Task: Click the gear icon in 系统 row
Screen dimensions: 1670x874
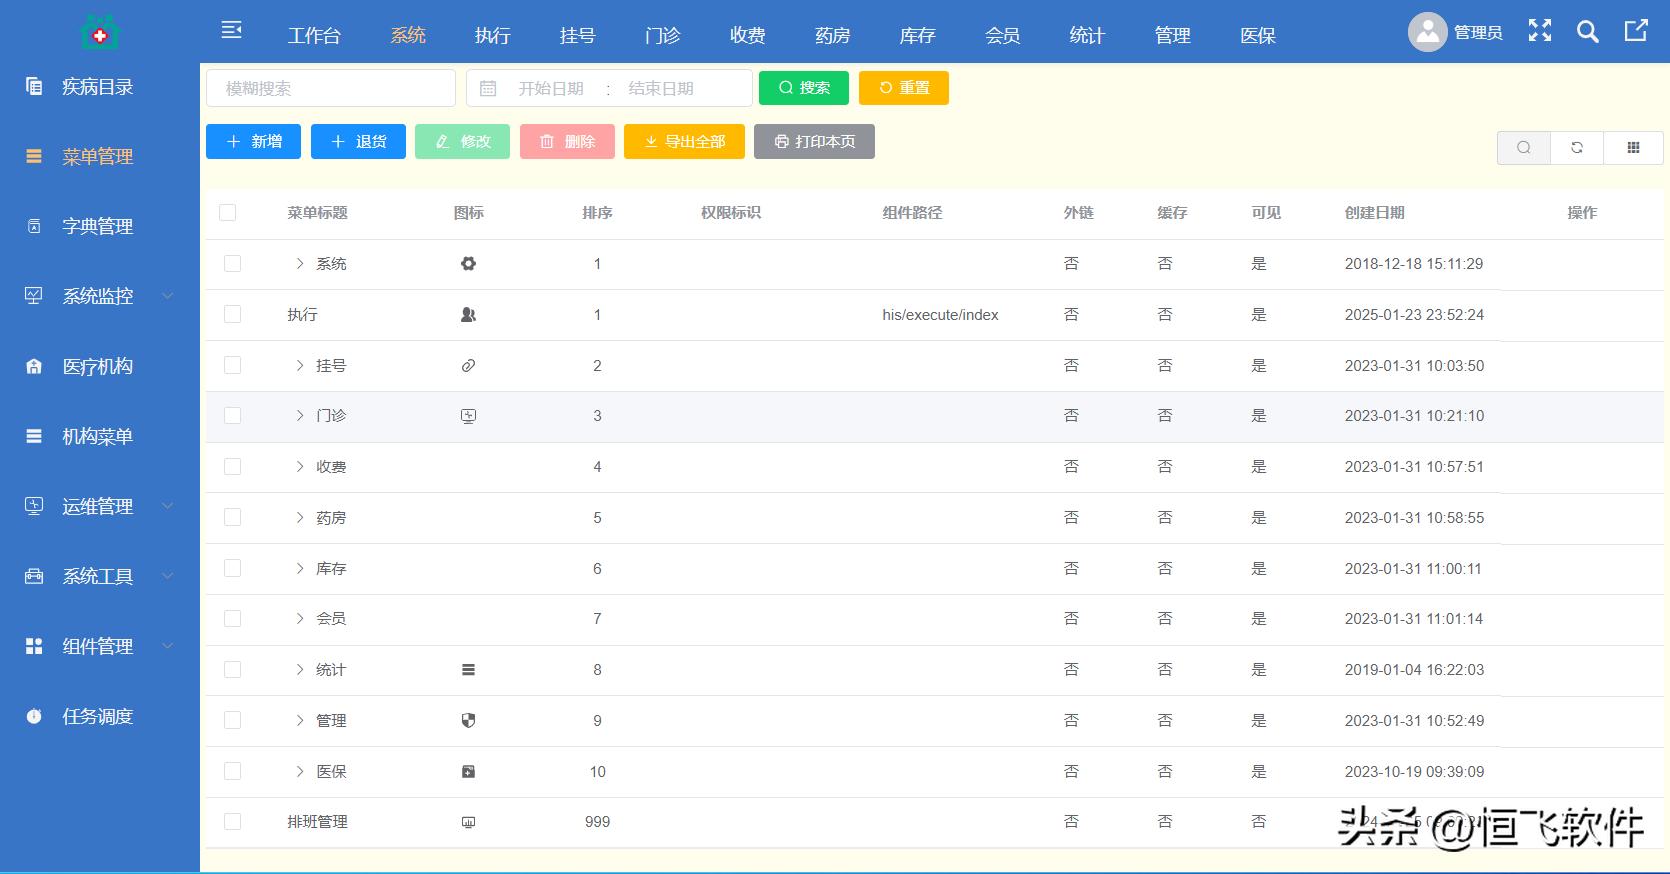Action: (x=468, y=264)
